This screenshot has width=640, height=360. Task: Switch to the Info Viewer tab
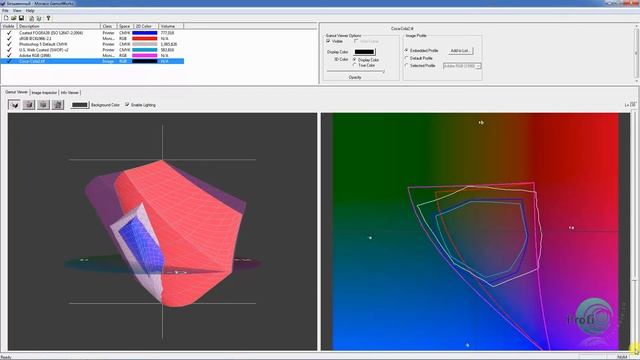(x=69, y=93)
